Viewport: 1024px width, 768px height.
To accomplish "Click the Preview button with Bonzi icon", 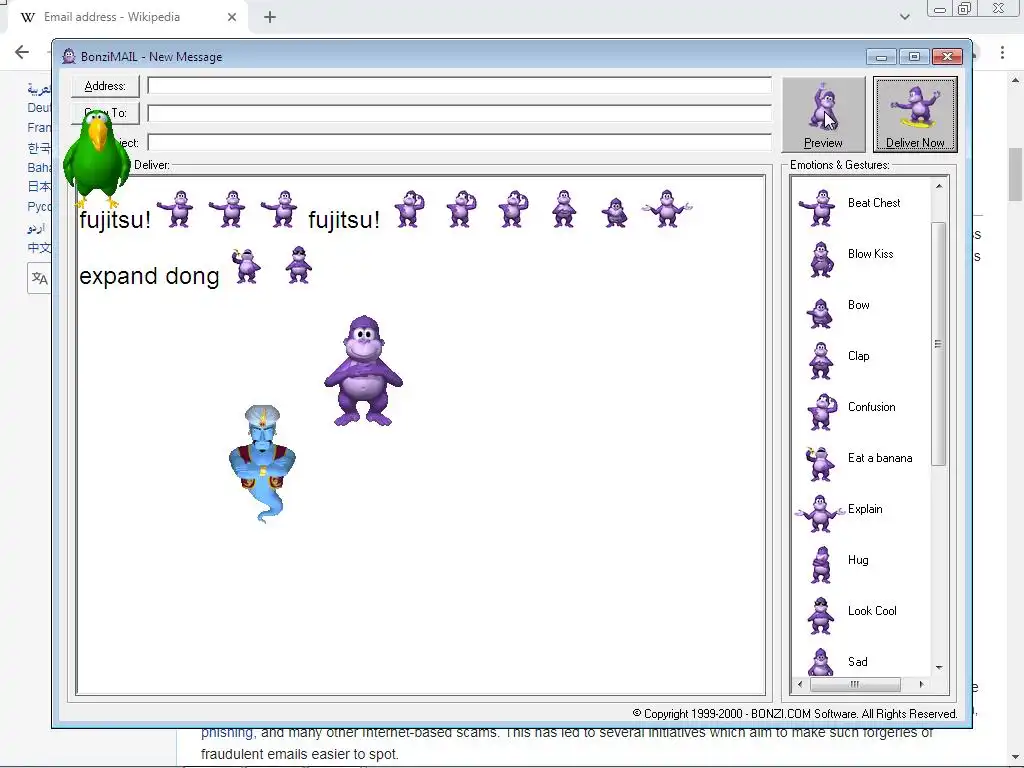I will tap(824, 114).
